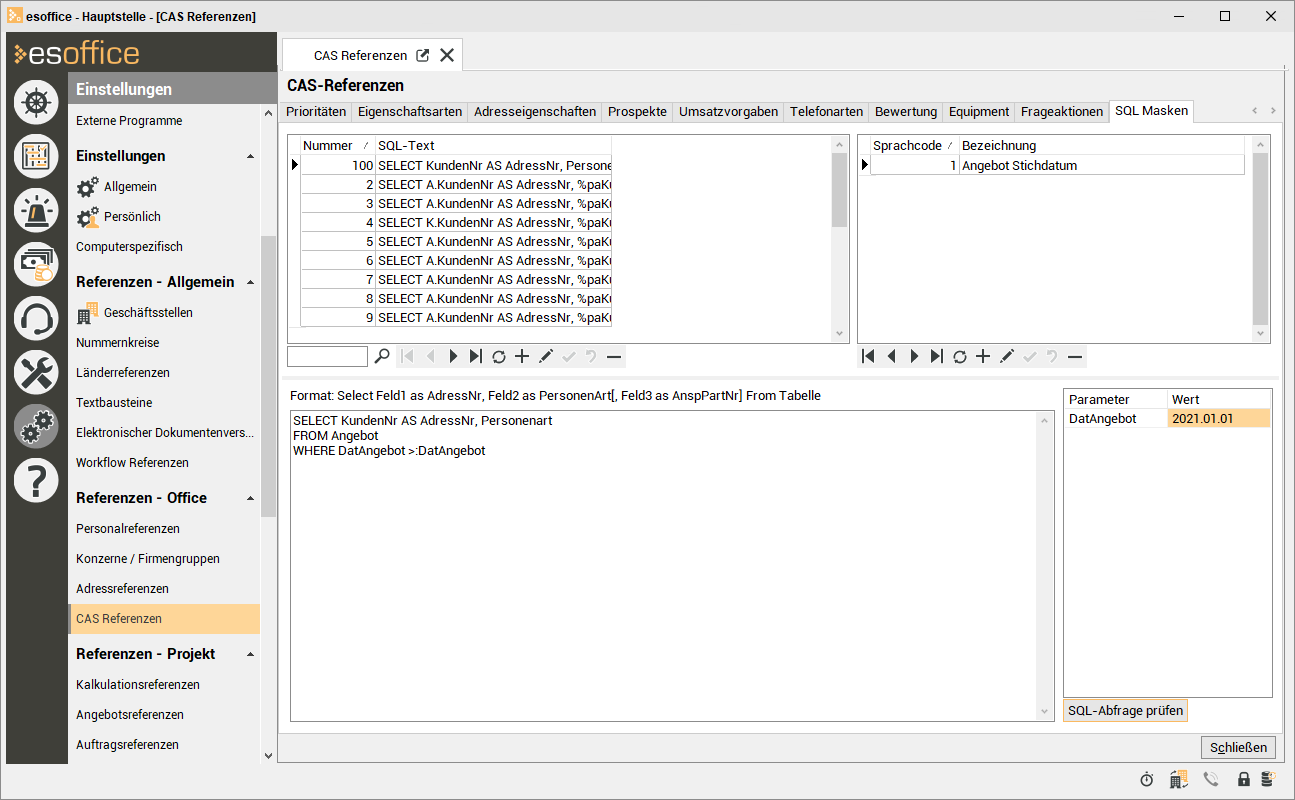
Task: Switch to the Telefonarten tab
Action: coord(826,112)
